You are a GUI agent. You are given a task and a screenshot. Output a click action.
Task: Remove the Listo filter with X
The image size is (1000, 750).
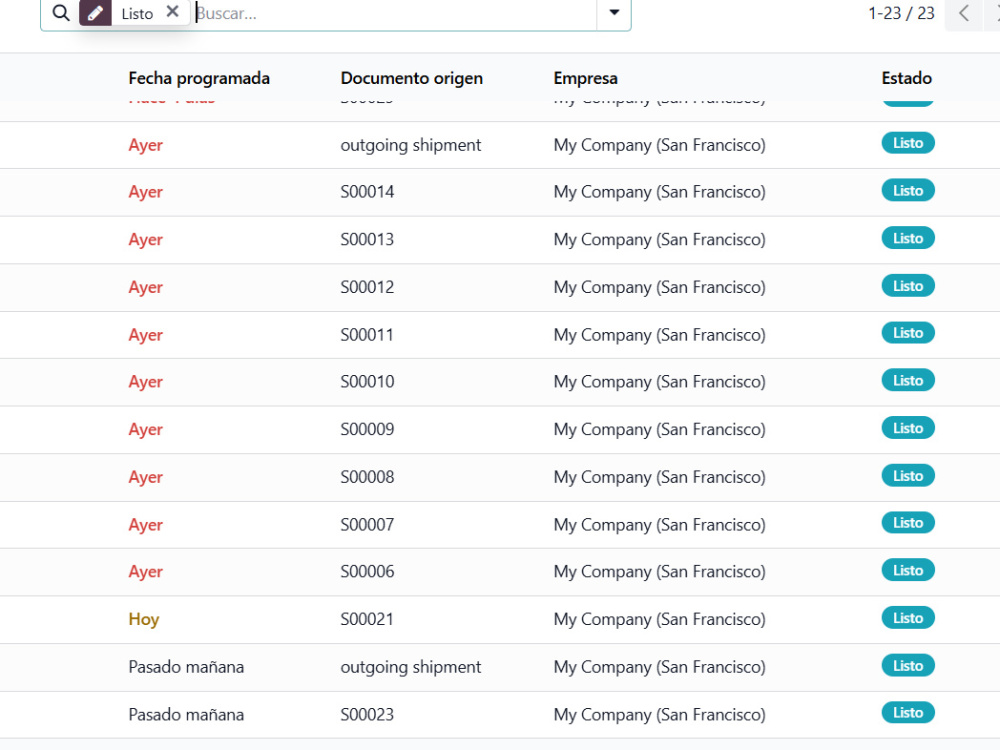coord(172,11)
